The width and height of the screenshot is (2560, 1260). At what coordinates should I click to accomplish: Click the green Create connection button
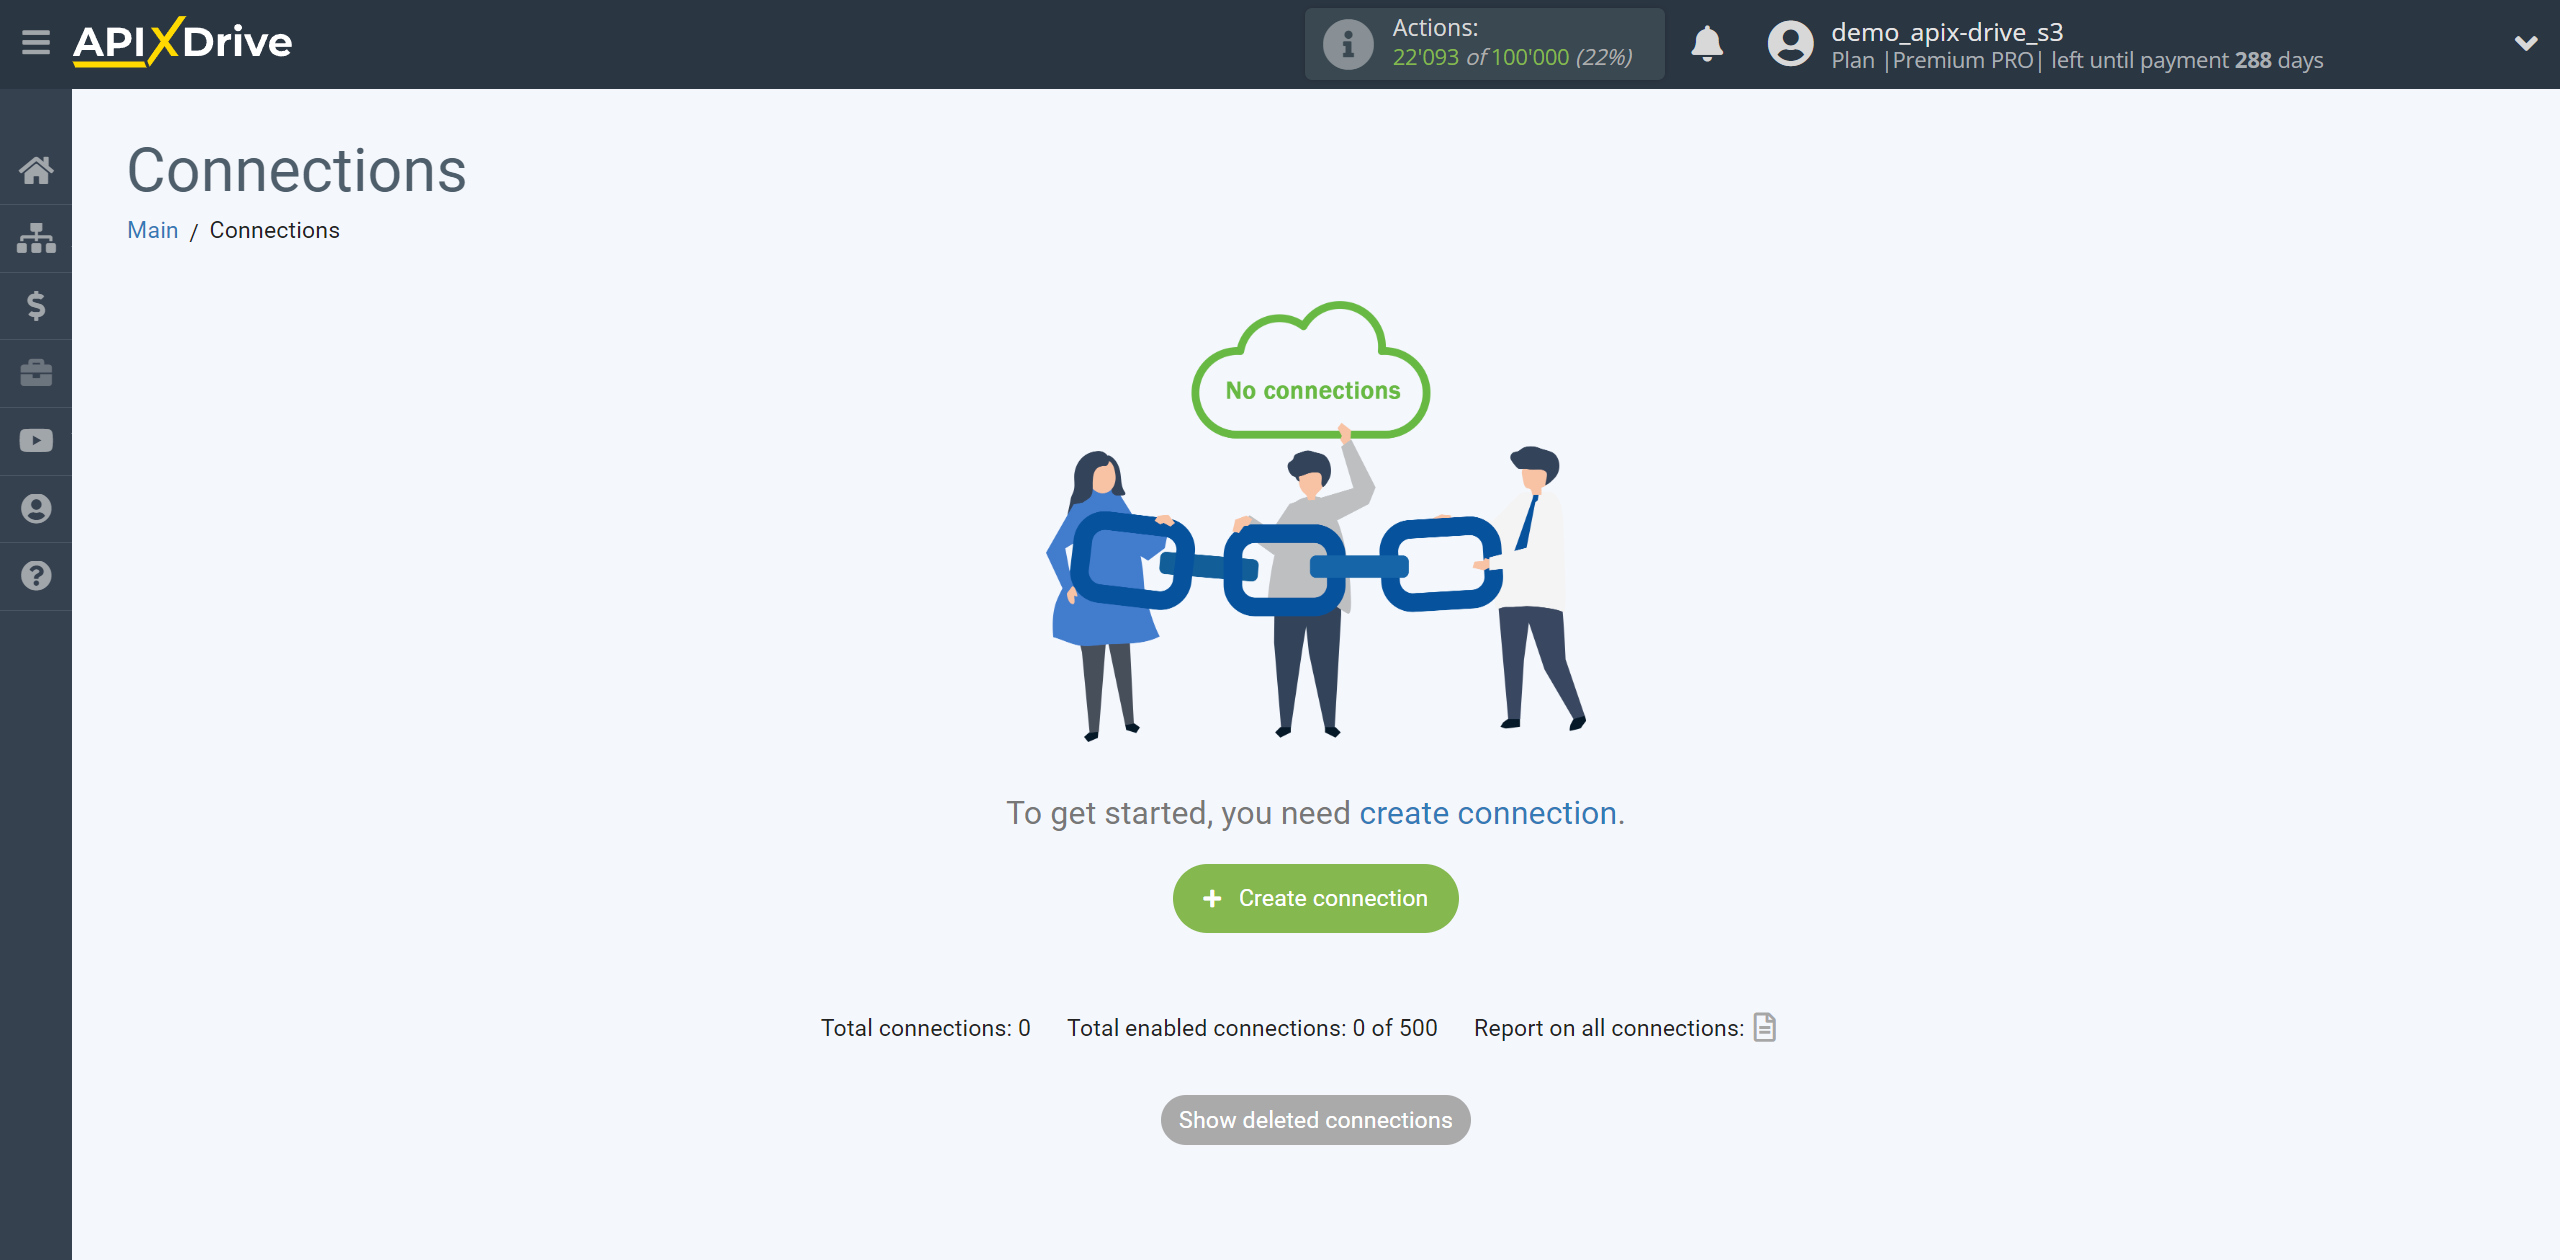[1314, 898]
